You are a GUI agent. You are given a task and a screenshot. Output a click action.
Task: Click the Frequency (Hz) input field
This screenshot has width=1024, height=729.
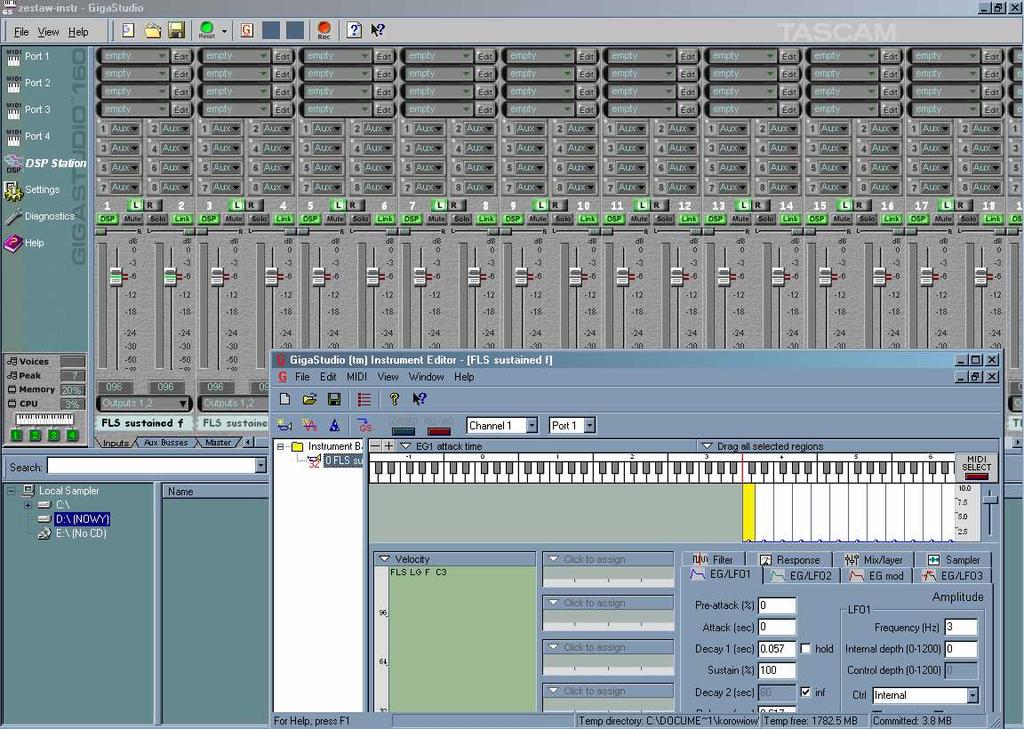coord(961,627)
